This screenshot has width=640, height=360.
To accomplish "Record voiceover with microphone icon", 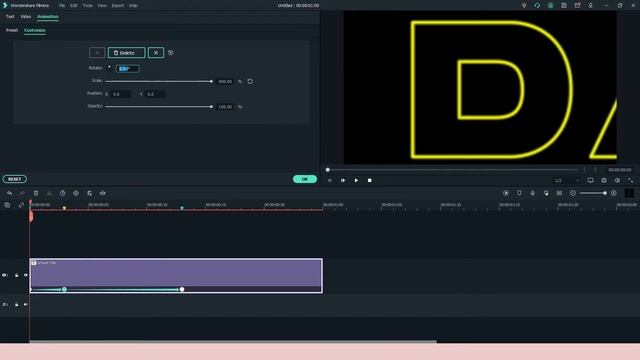I will [x=533, y=193].
